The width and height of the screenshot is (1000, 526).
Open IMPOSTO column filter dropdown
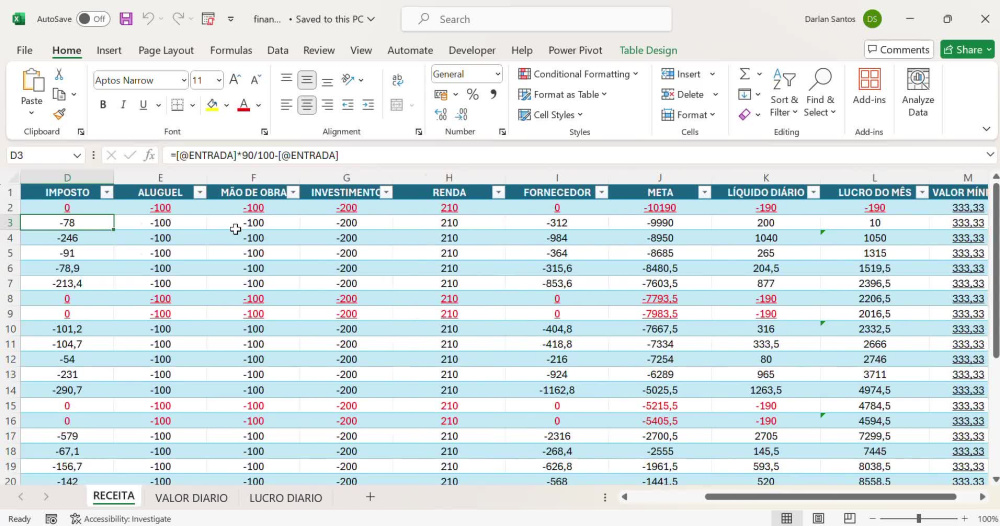pos(107,193)
